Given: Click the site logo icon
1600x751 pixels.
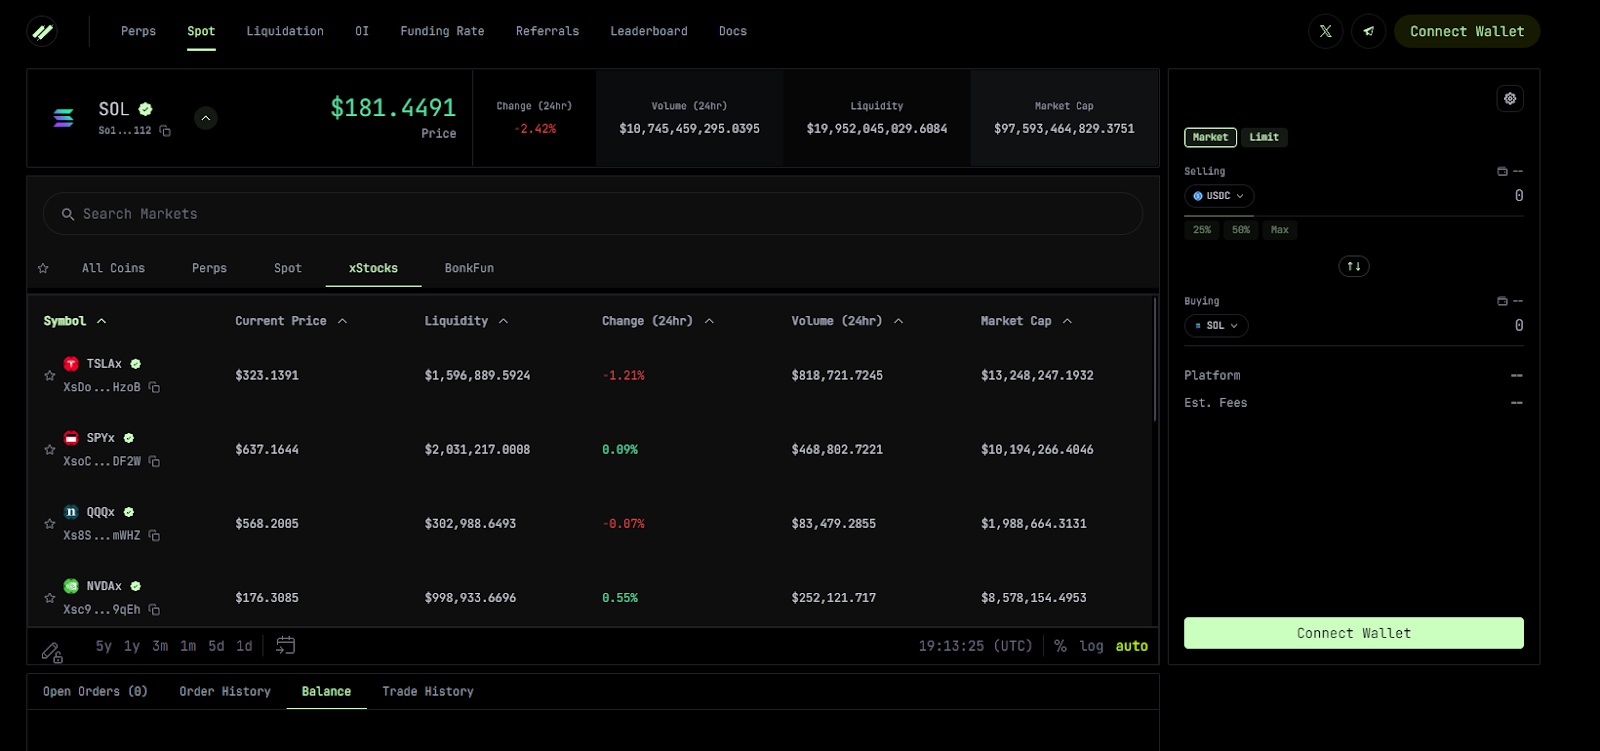Looking at the screenshot, I should pos(42,32).
